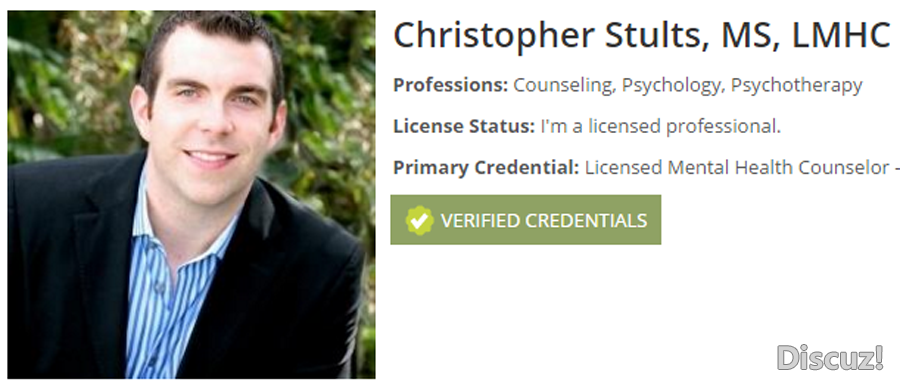
Task: Click the MS degree abbreviation in heading
Action: click(x=751, y=37)
